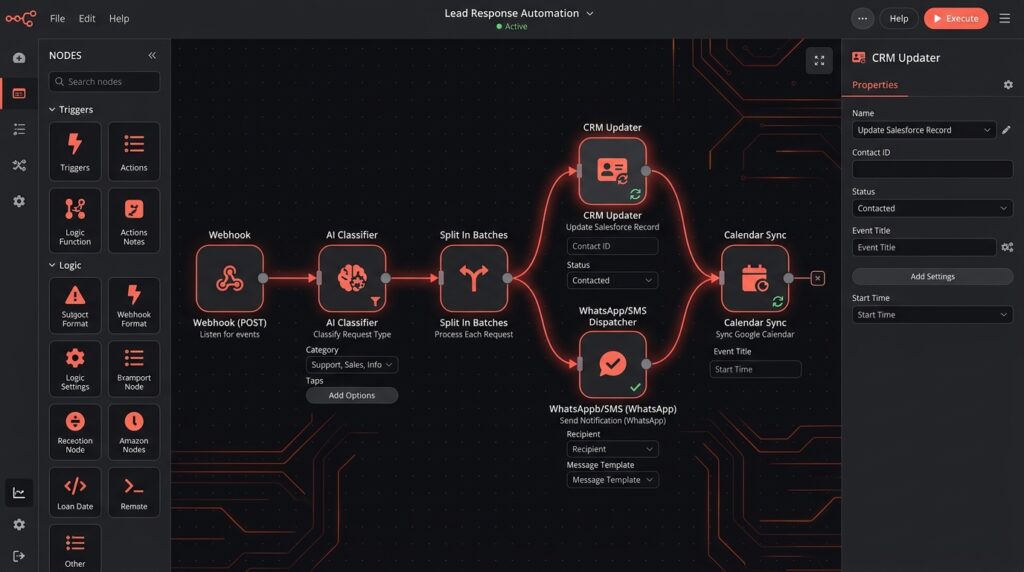1024x572 pixels.
Task: Open the cloud icon in left sidebar
Action: (x=19, y=58)
